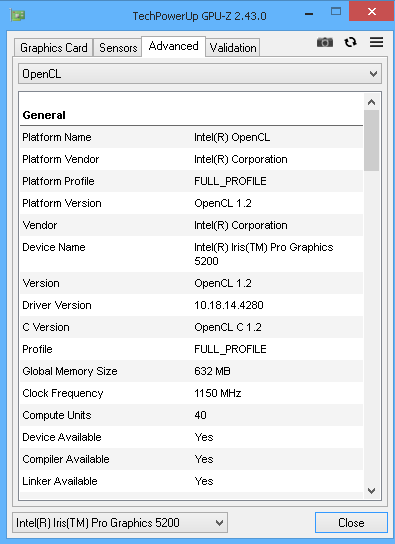
Task: Click the Linker Available row label
Action: [x=60, y=481]
